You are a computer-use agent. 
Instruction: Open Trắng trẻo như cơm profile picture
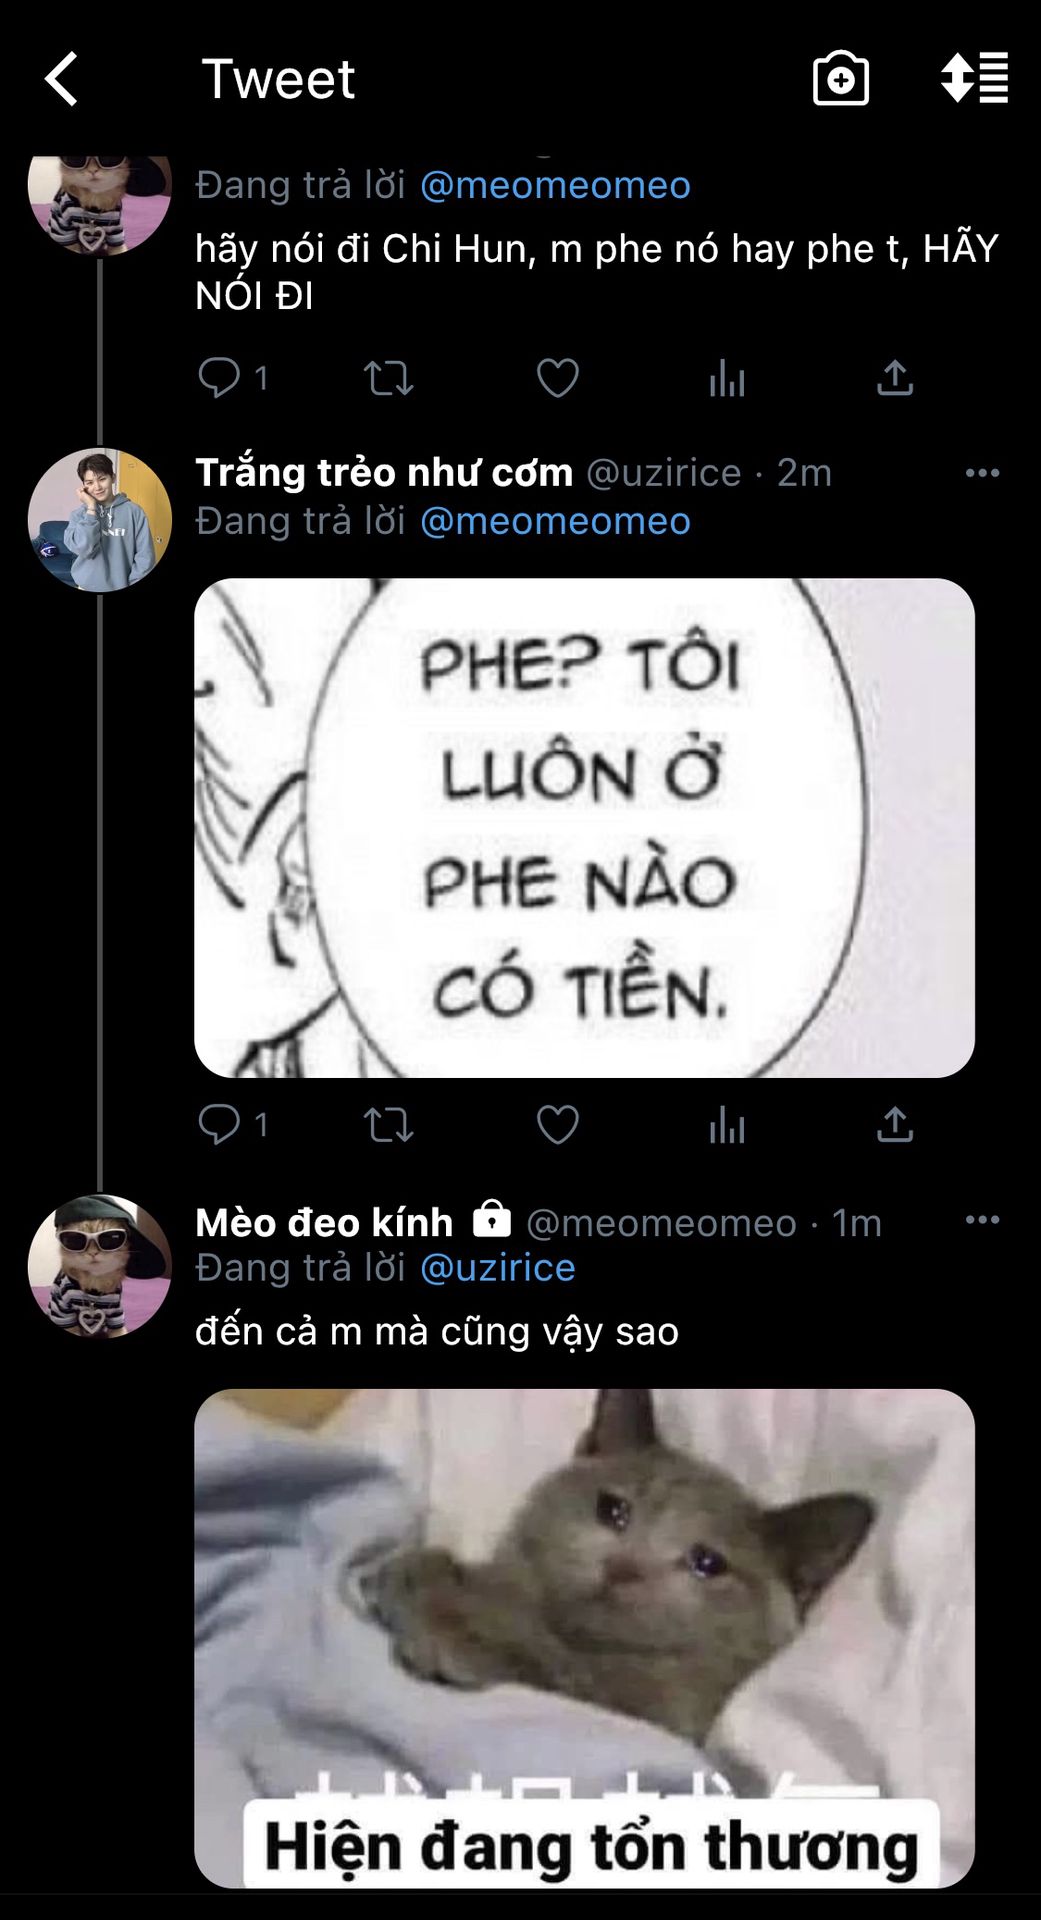(x=99, y=520)
